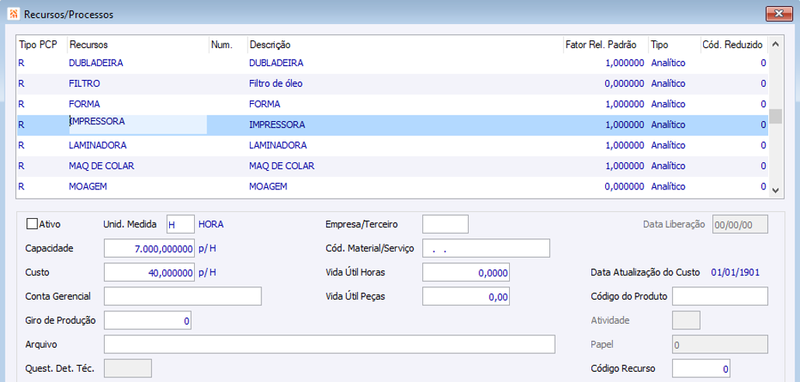The image size is (800, 382).
Task: Click the Arquivo field
Action: point(330,344)
